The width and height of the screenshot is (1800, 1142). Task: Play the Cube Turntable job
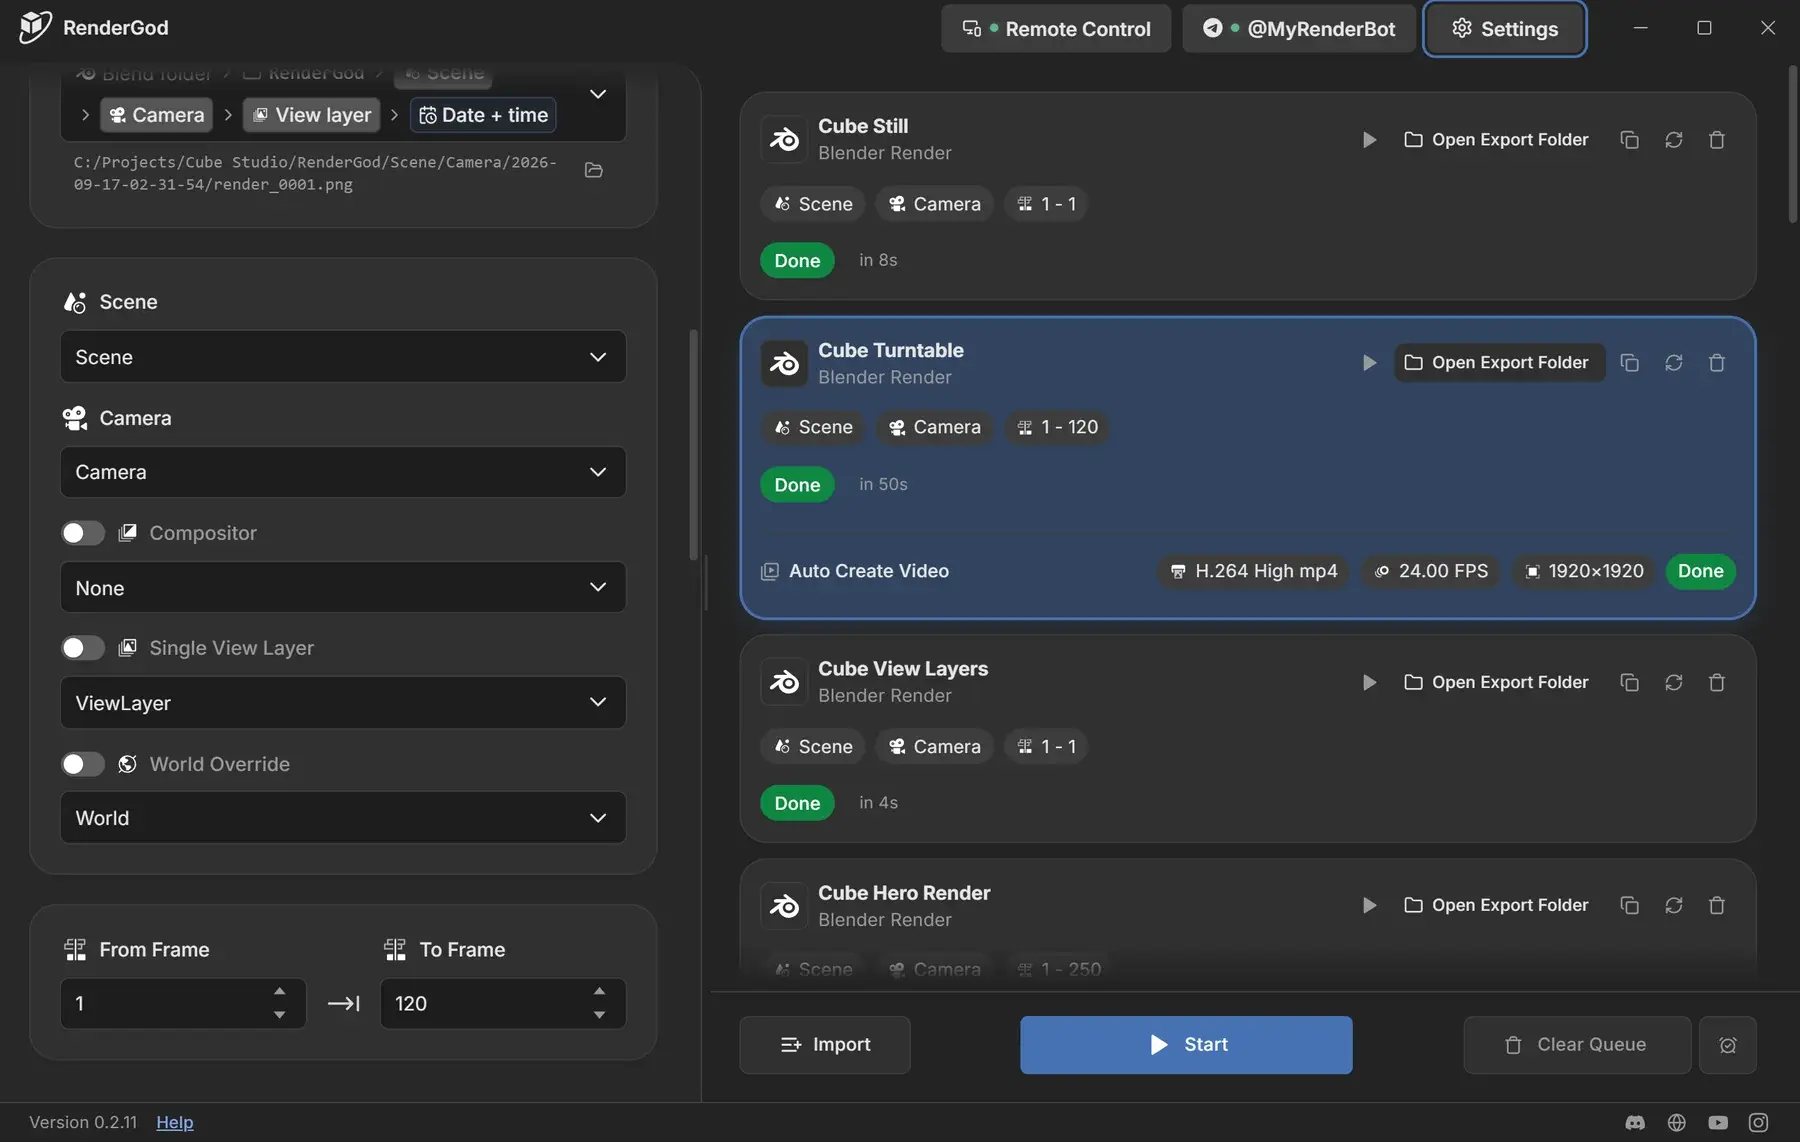coord(1369,363)
